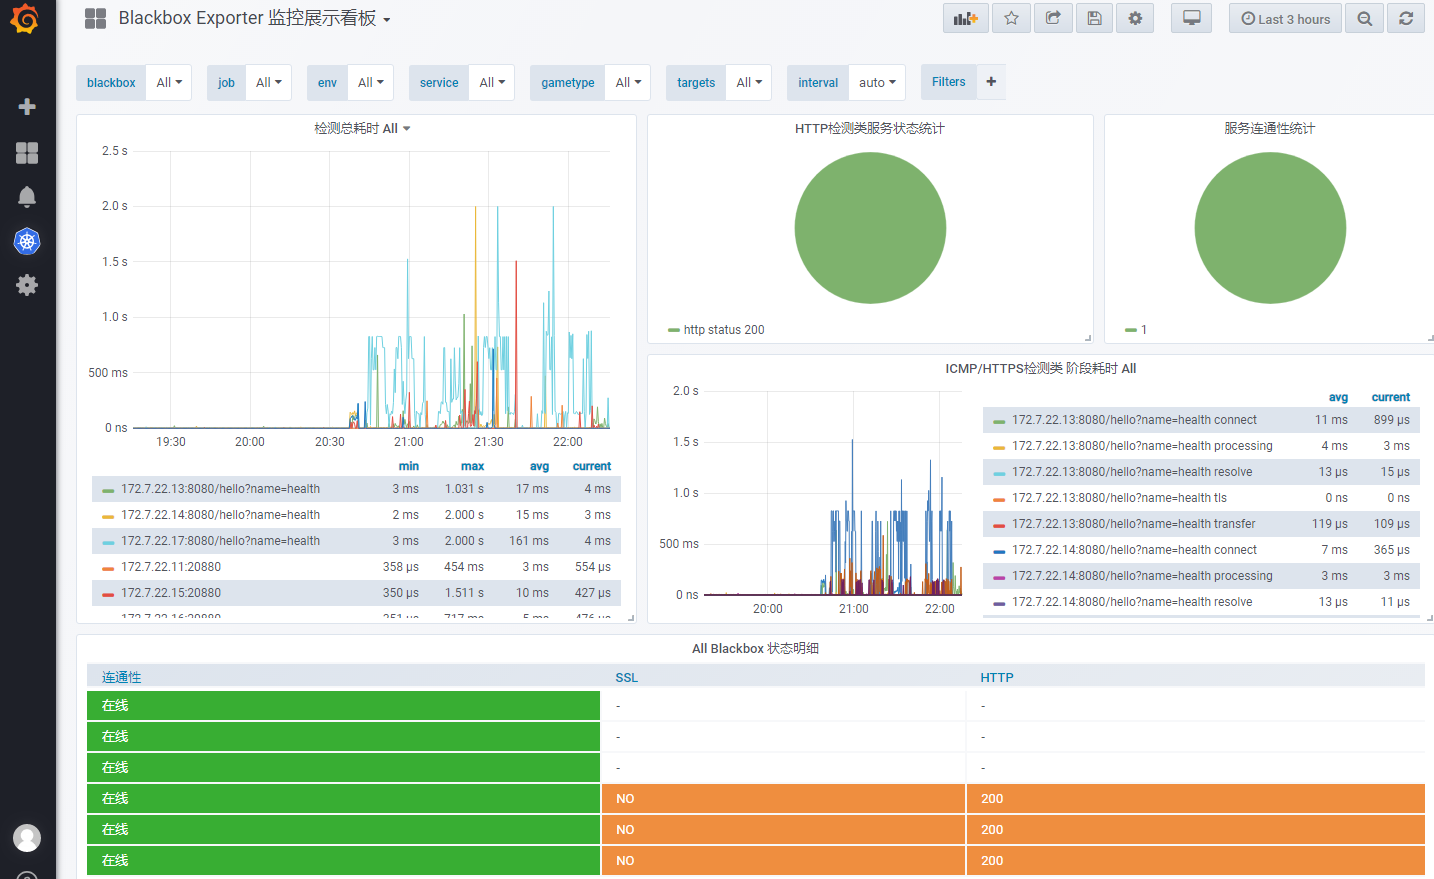This screenshot has width=1434, height=879.
Task: Zoom out the time range
Action: pos(1364,18)
